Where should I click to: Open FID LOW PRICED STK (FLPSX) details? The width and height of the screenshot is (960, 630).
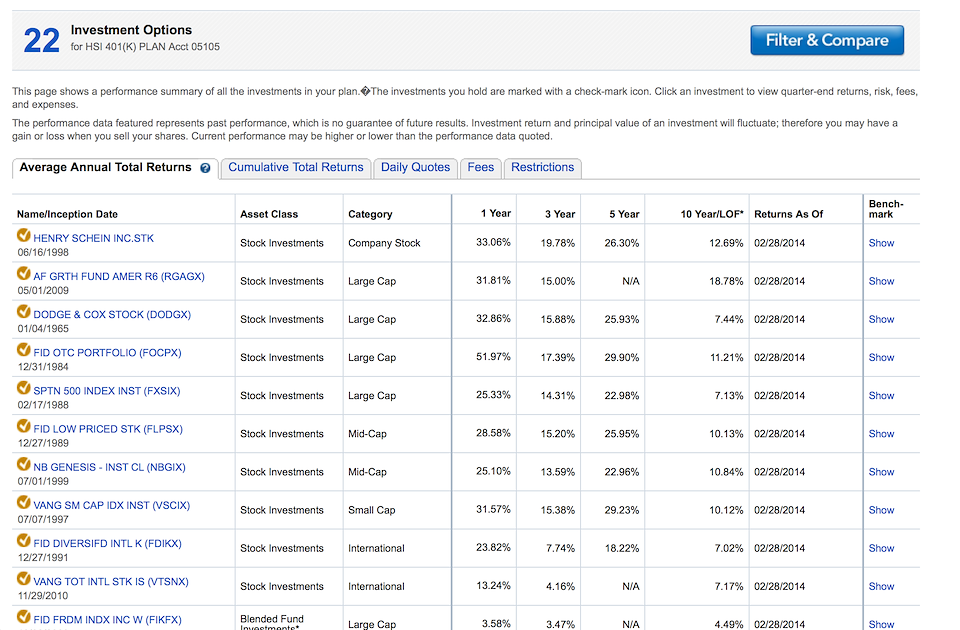pyautogui.click(x=108, y=429)
